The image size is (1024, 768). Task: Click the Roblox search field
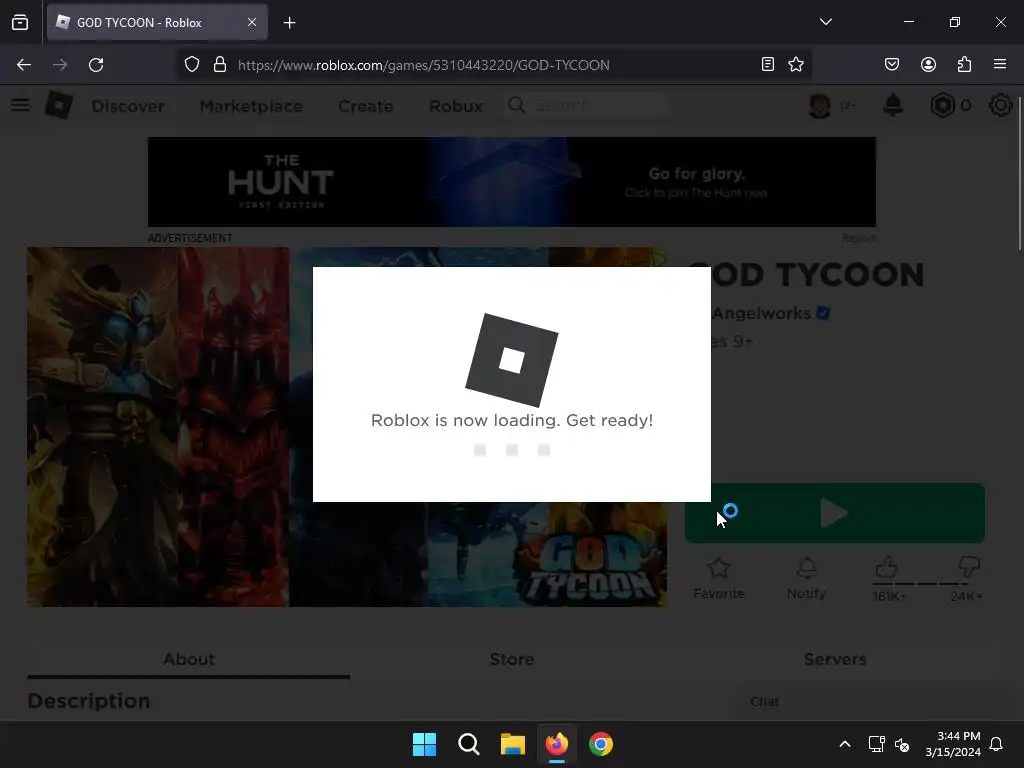click(x=588, y=105)
